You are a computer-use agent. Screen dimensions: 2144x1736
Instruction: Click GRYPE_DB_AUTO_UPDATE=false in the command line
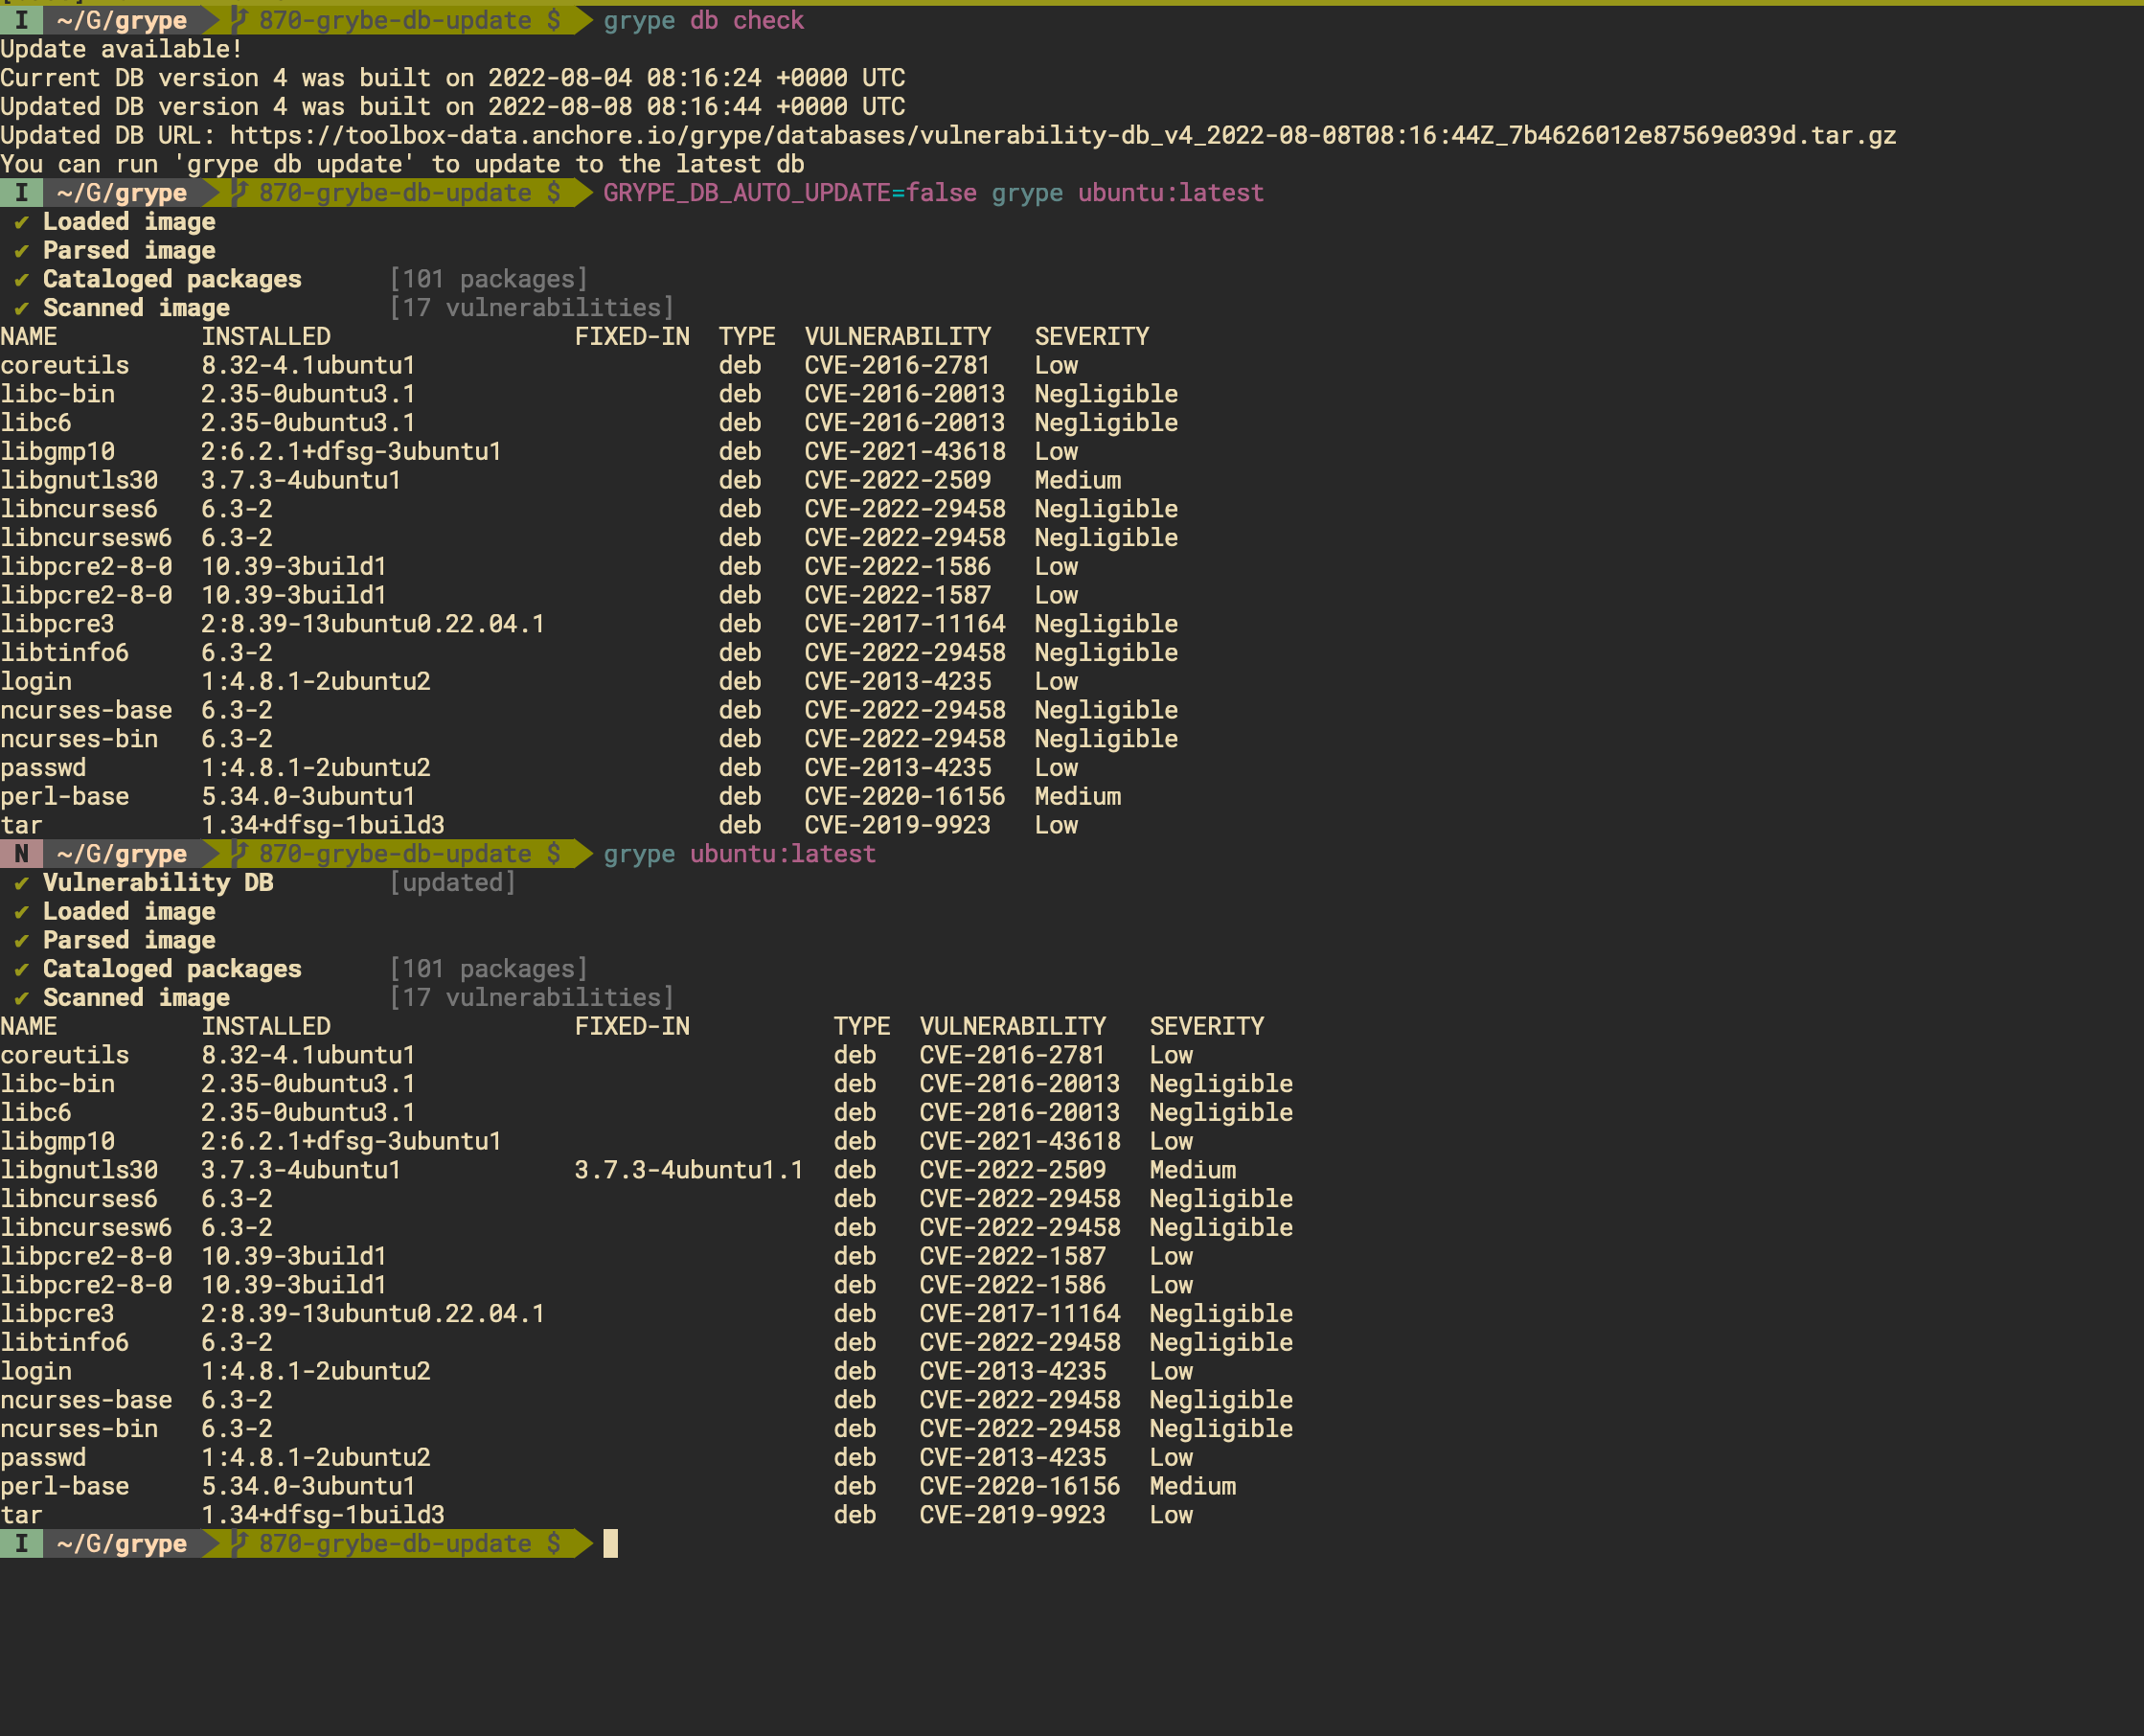tap(788, 192)
